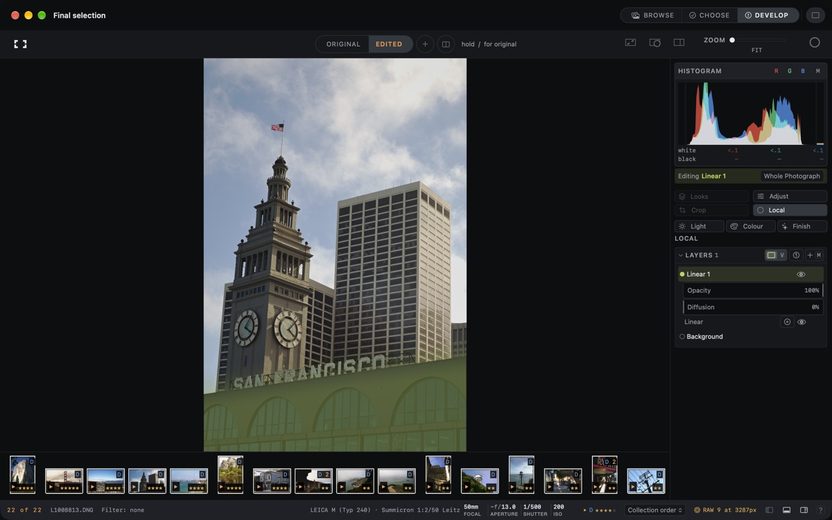
Task: Open Collection order dropdown
Action: [654, 510]
